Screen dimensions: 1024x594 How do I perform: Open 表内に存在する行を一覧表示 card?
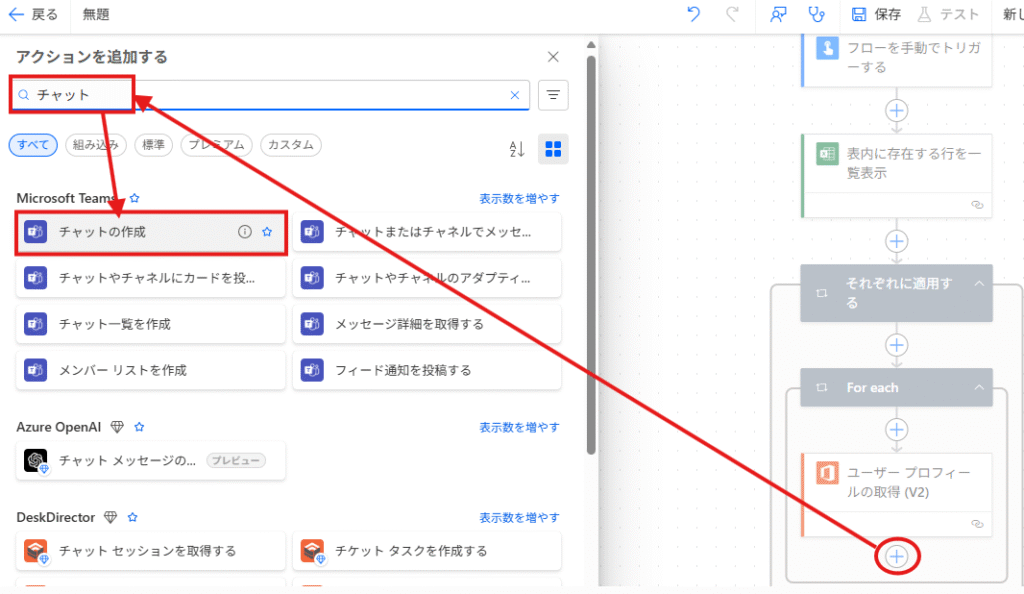897,176
